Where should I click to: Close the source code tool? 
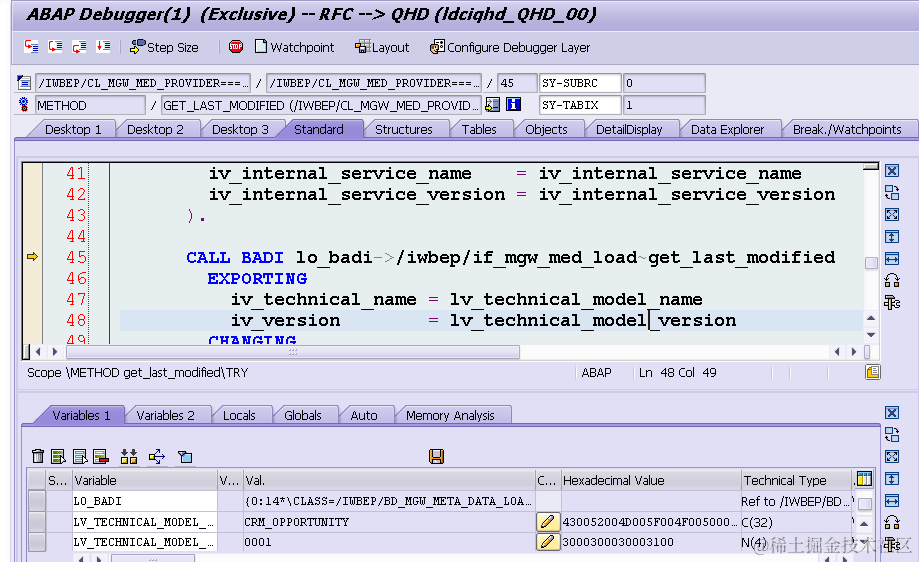click(891, 171)
